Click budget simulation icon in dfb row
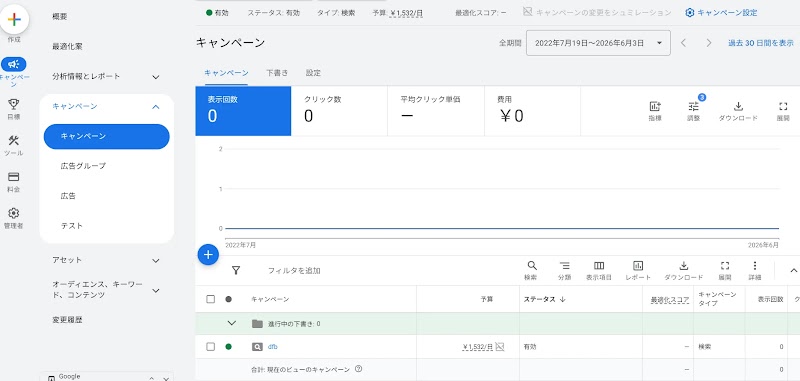This screenshot has width=800, height=381. (500, 347)
